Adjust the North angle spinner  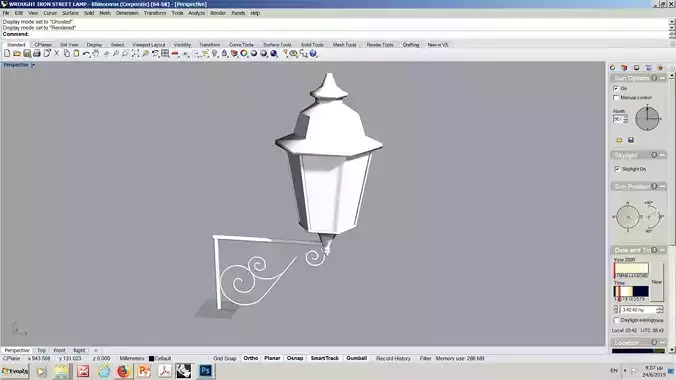pyautogui.click(x=626, y=119)
